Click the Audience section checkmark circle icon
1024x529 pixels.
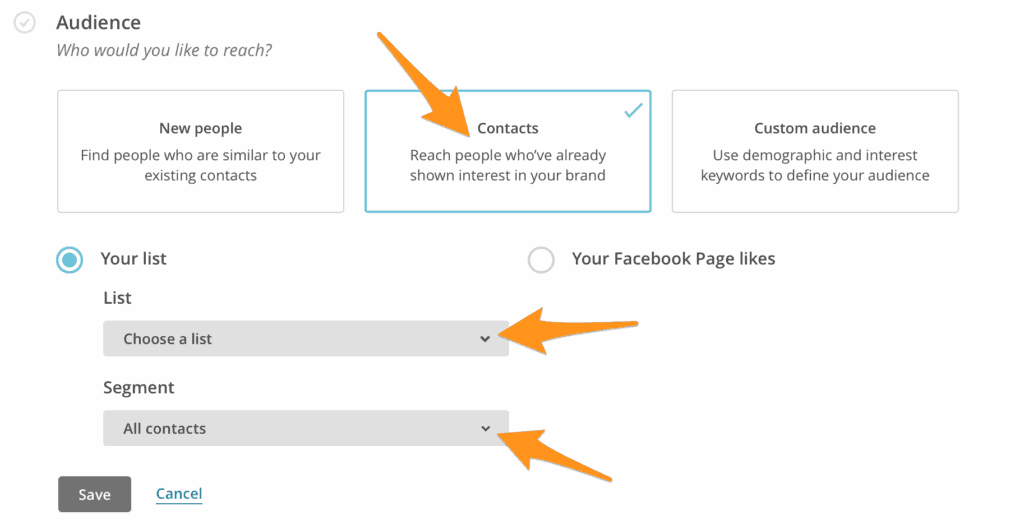(25, 22)
